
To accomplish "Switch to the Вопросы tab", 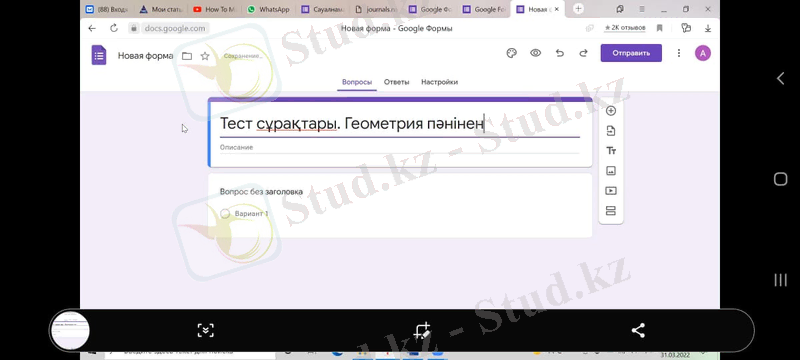I will 357,82.
